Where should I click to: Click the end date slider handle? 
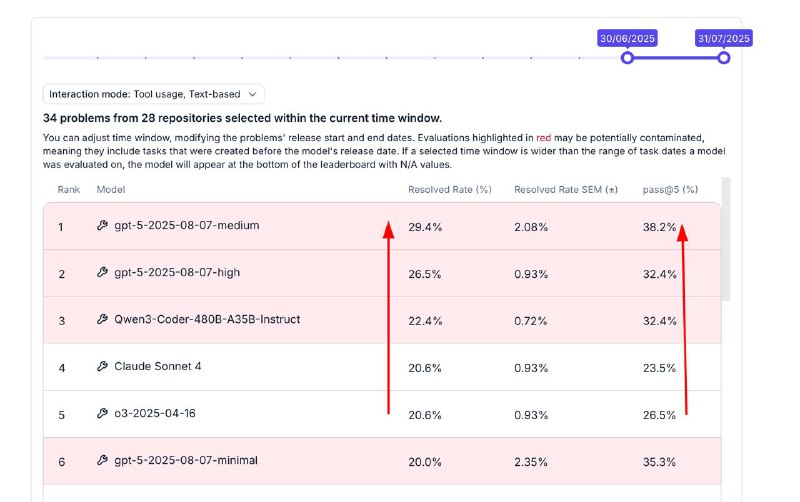(x=724, y=58)
